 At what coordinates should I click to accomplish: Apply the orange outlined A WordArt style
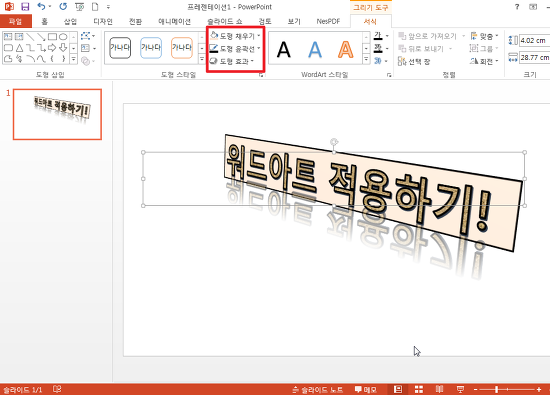pos(346,49)
